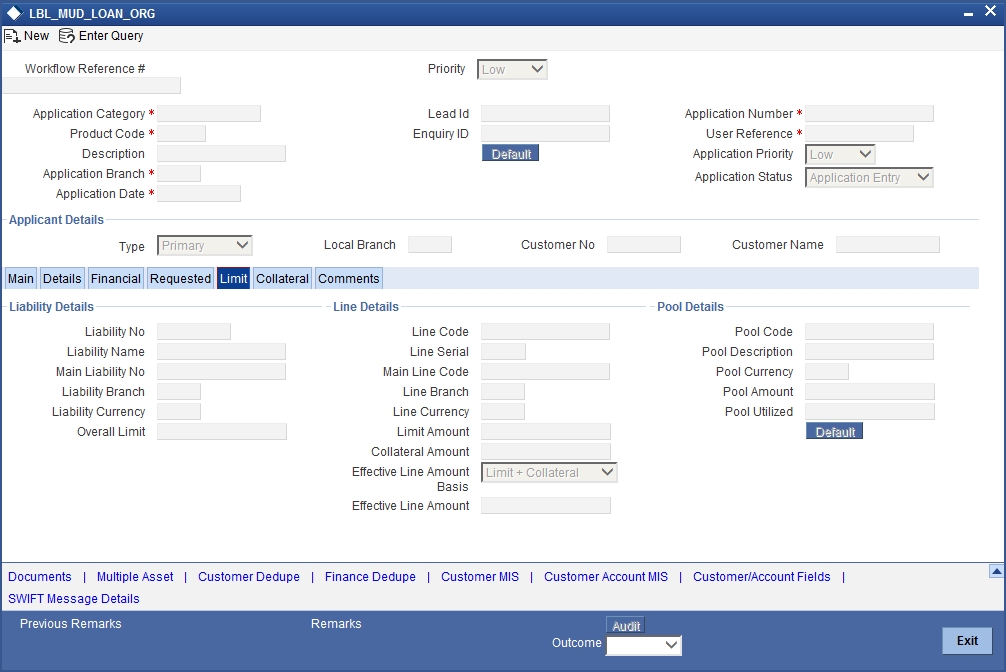Open the Customer MIS link
Image resolution: width=1006 pixels, height=672 pixels.
click(x=480, y=576)
